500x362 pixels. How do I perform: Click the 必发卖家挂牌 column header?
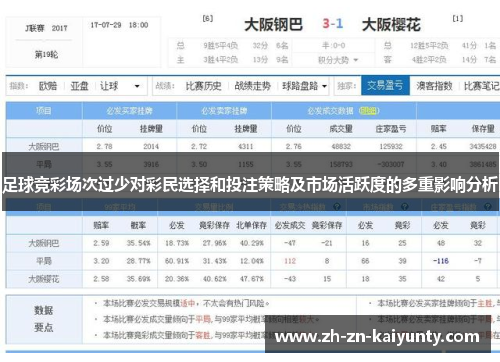[224, 111]
